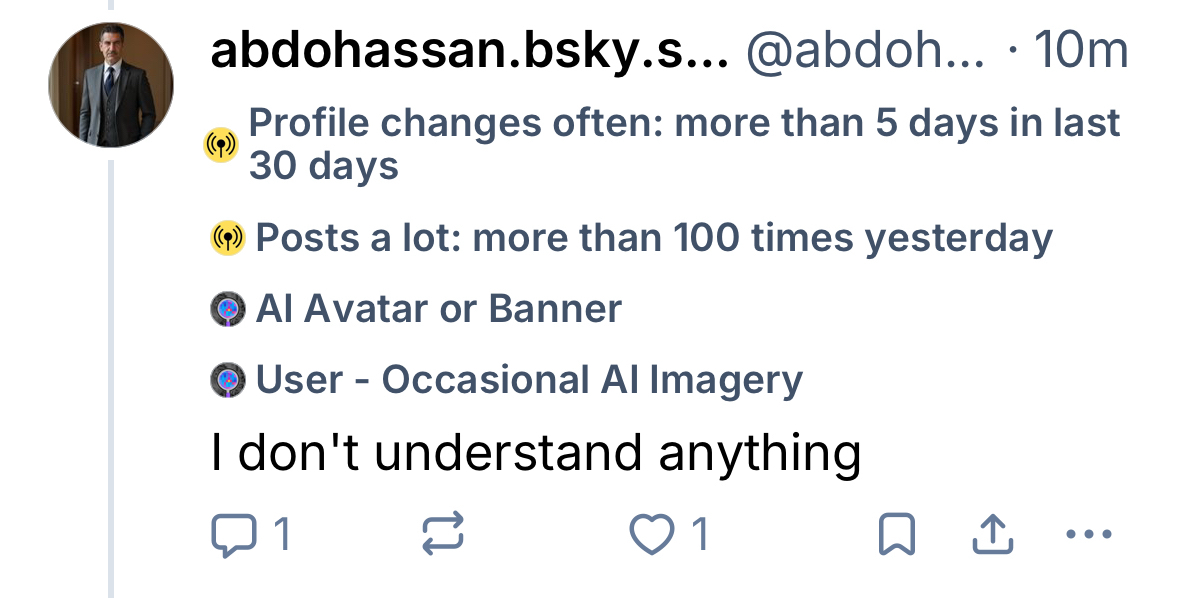The image size is (1179, 598).
Task: Click the yellow icon beside 'Posts a lot'
Action: tap(228, 239)
